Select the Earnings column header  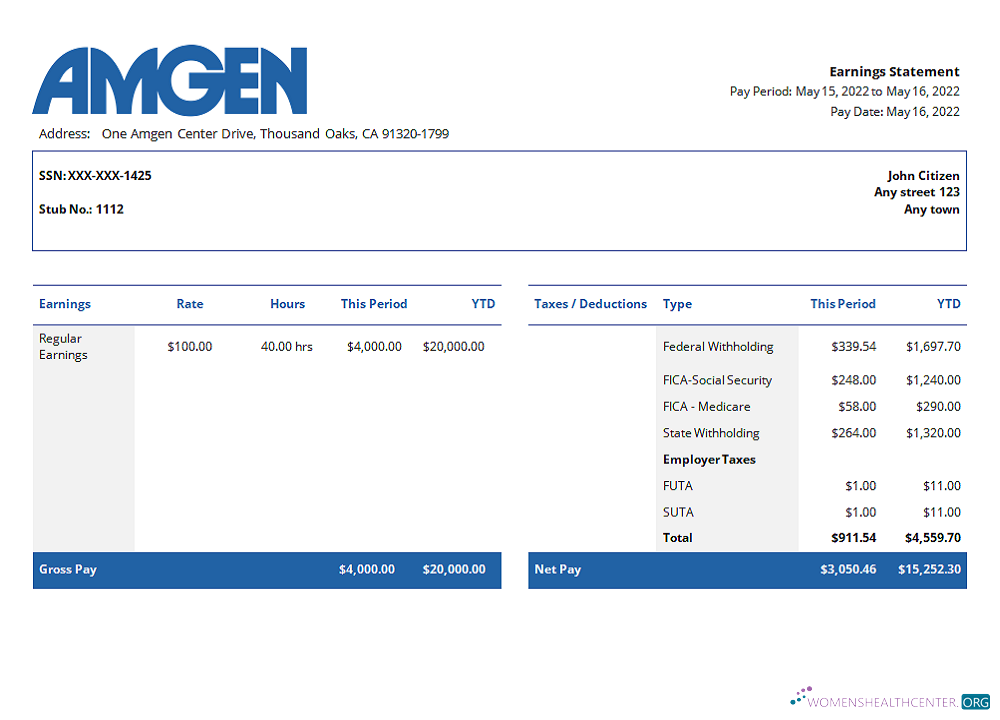click(64, 303)
